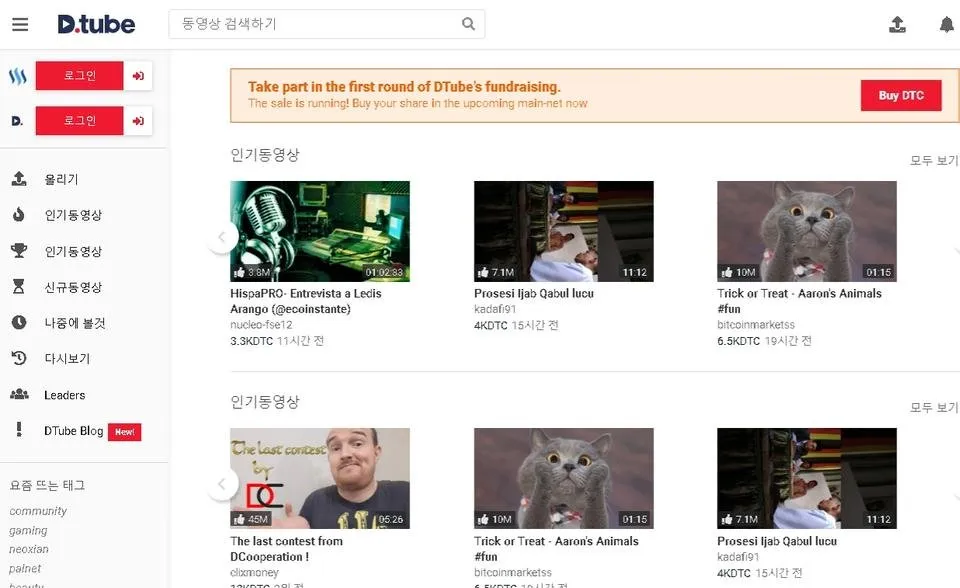Click the history icon beside 다시보기
The image size is (960, 588).
19,358
